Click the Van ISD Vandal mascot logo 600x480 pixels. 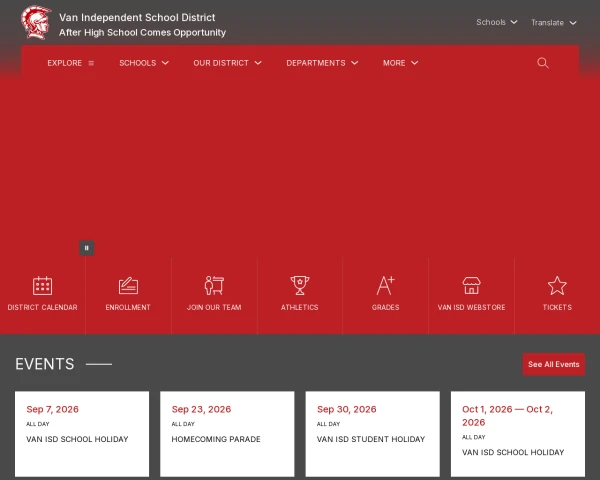coord(36,22)
